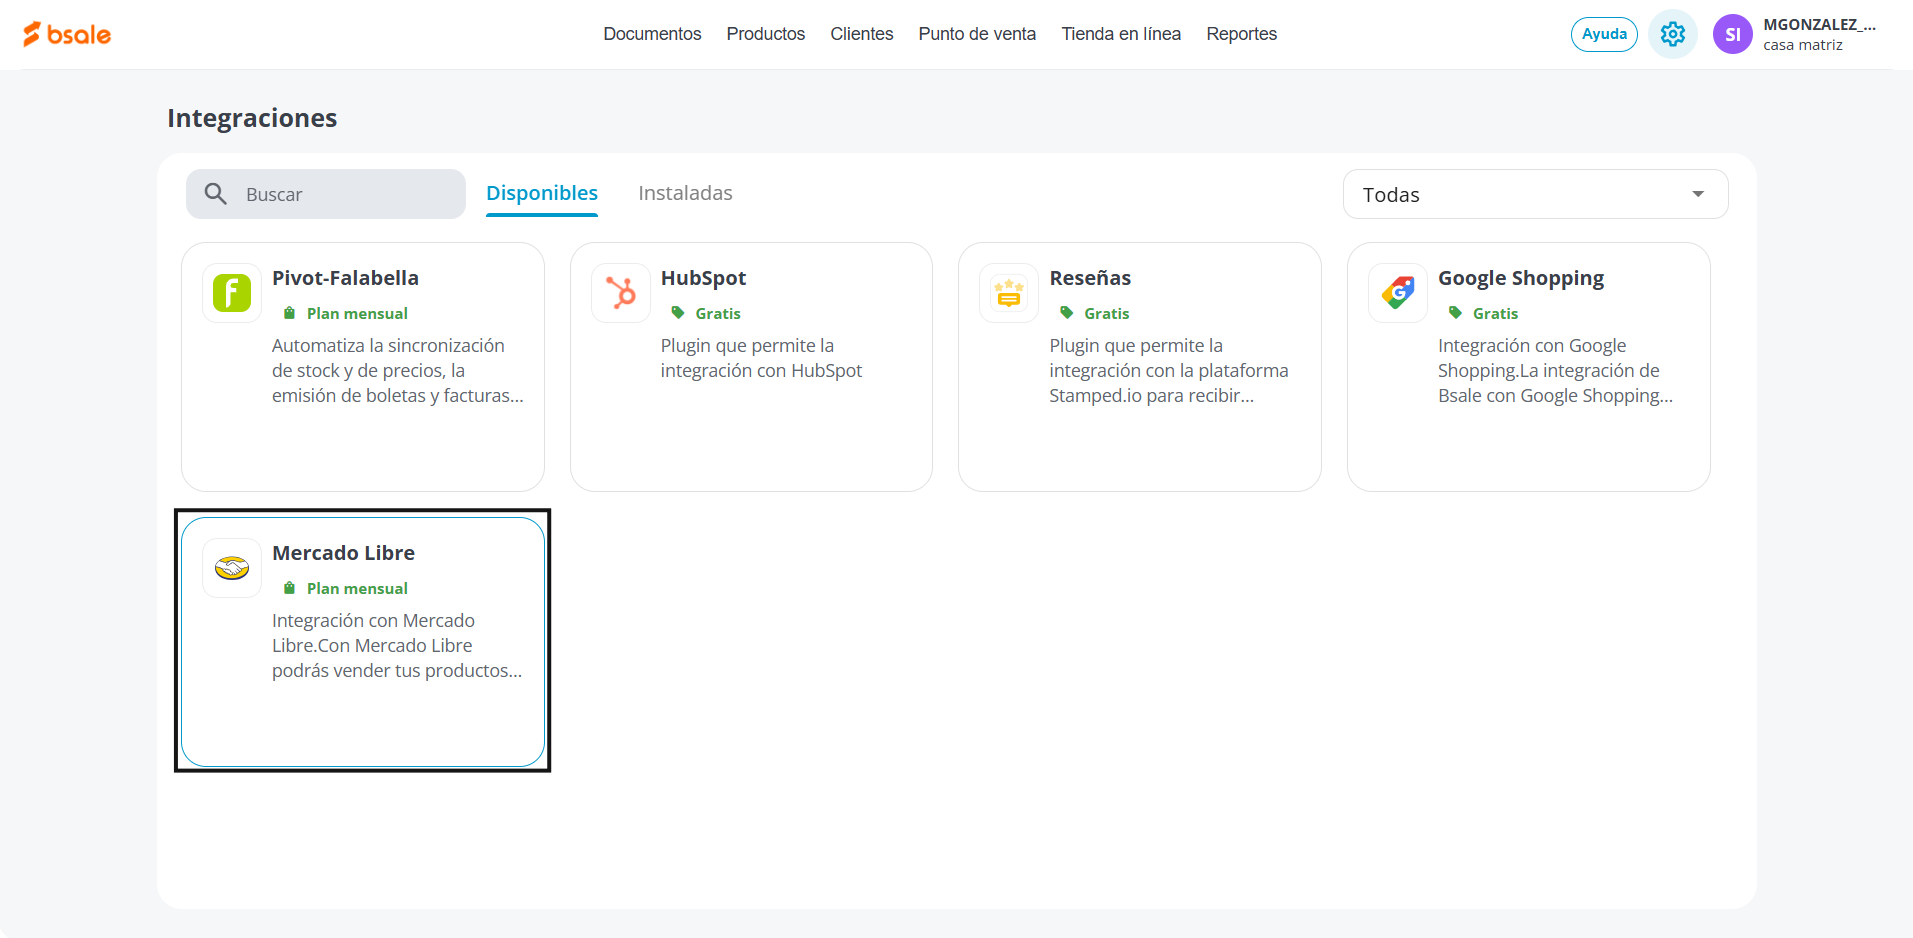Click HubSpot 'Gratis' label

pyautogui.click(x=718, y=313)
